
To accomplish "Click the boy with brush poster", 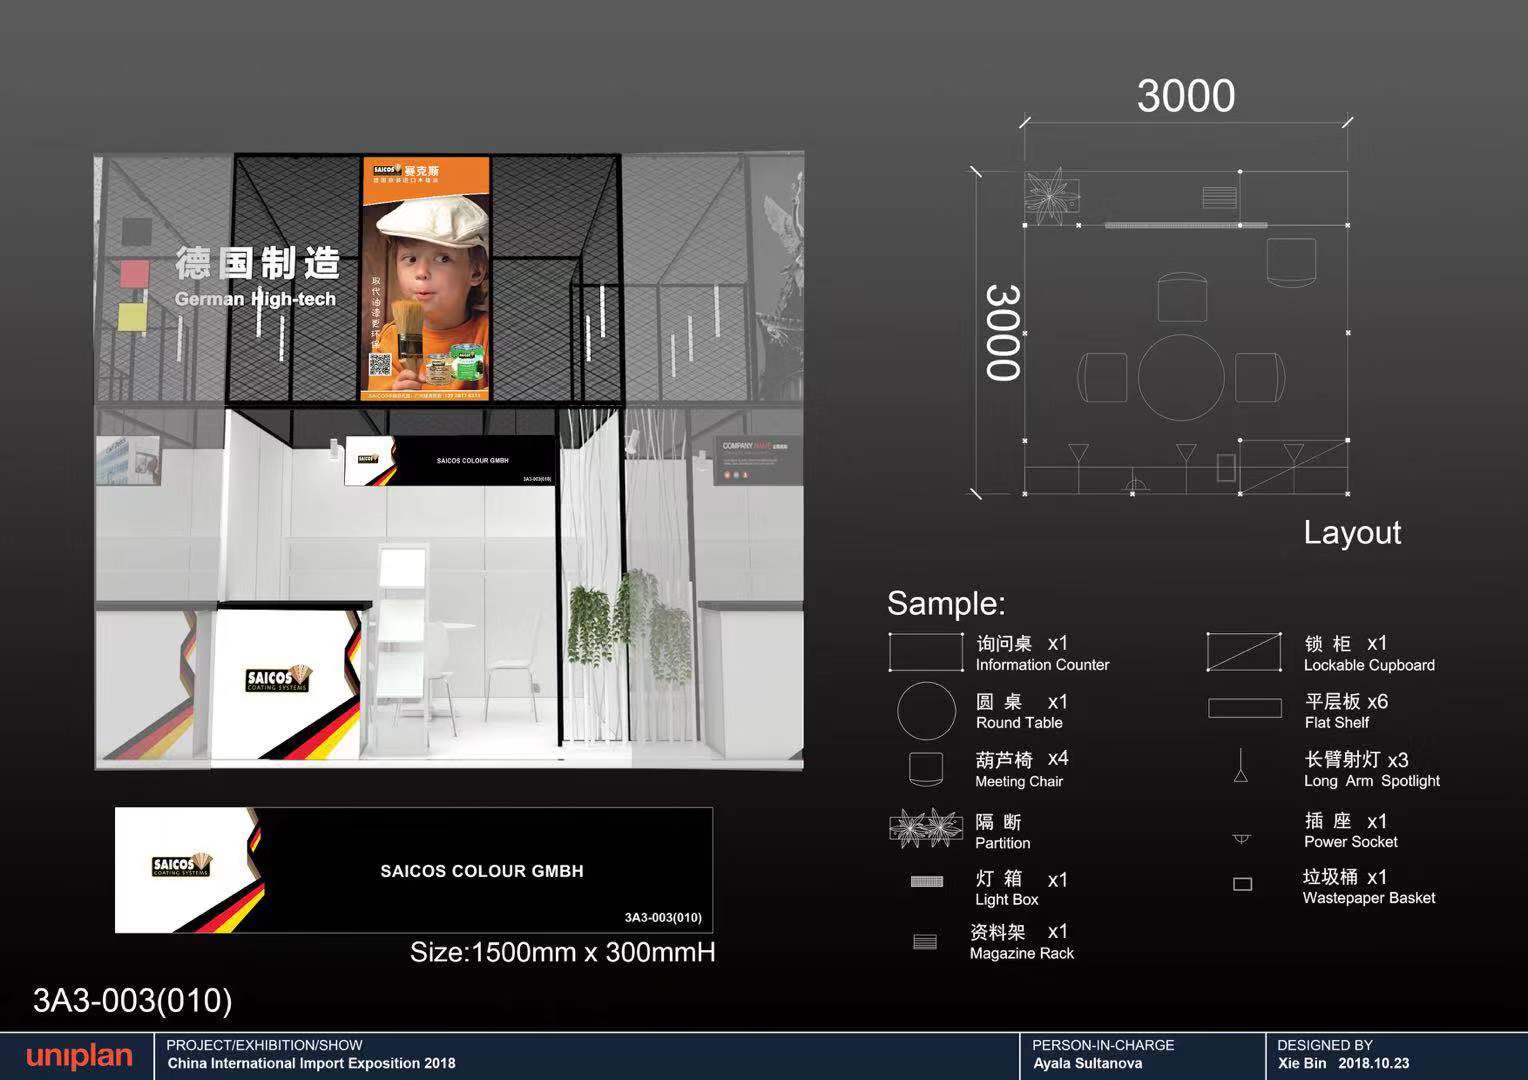I will click(425, 278).
